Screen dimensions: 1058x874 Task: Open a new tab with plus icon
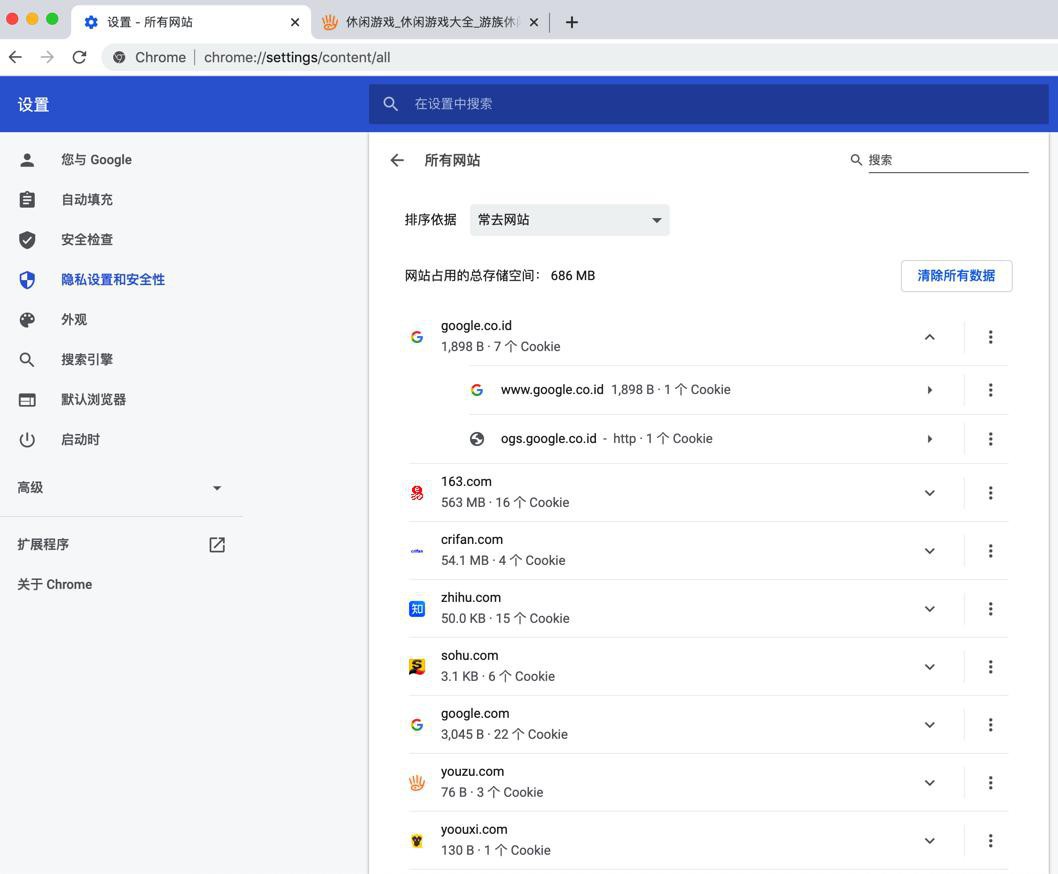coord(572,22)
